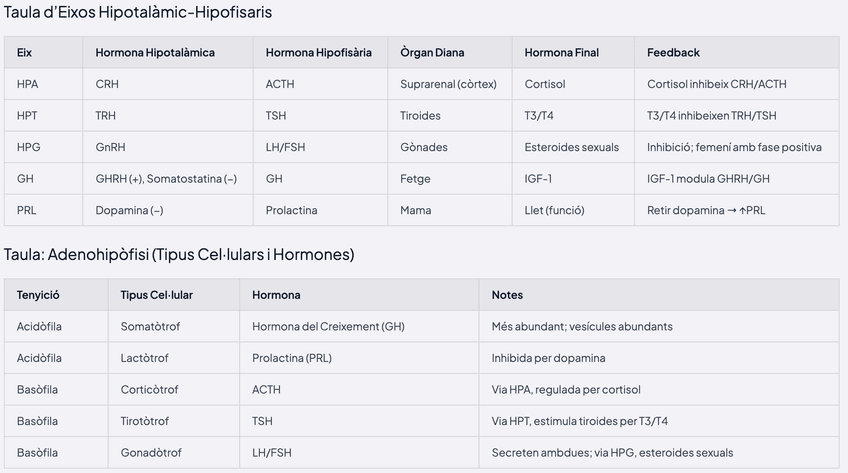Screen dimensions: 848x473
Task: Click the 'GnRH' cell in HPG row
Action: pyautogui.click(x=110, y=148)
